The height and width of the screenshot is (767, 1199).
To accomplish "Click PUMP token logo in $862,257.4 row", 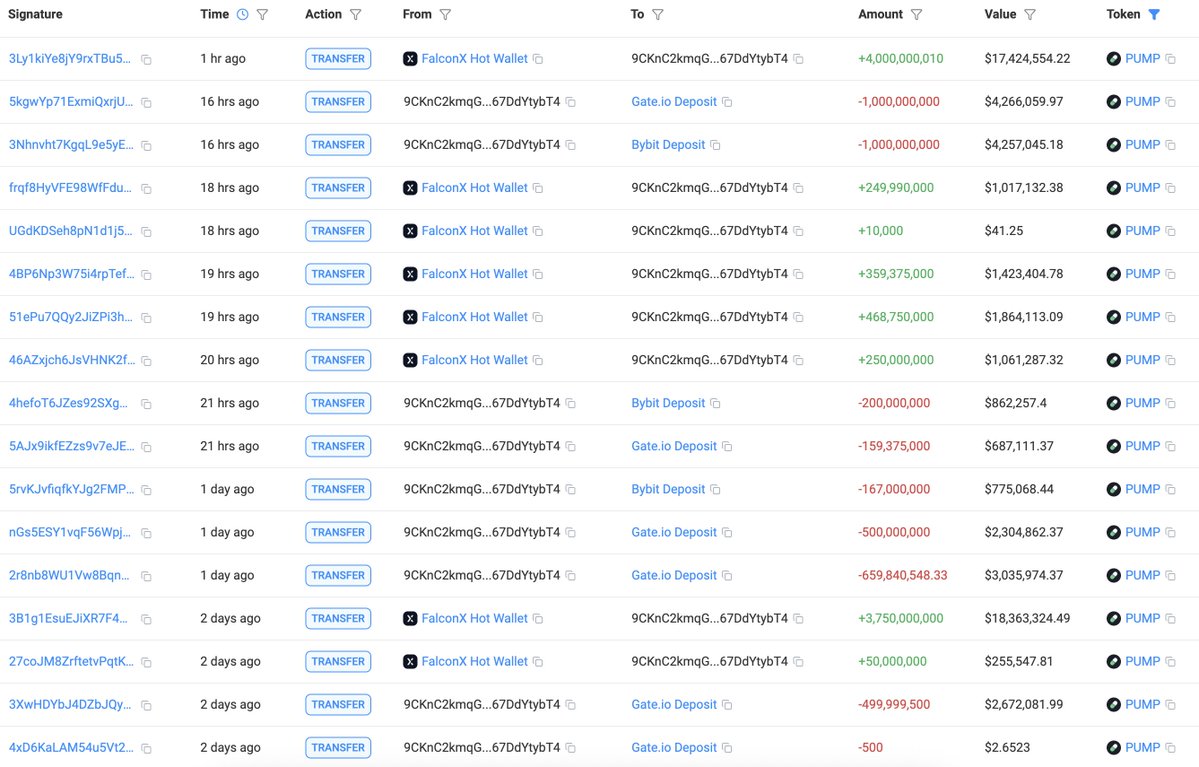I will point(1113,403).
